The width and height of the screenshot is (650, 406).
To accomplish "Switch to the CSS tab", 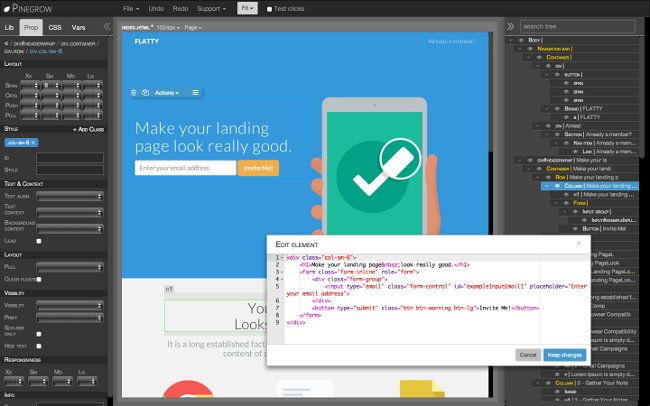I will (x=57, y=26).
